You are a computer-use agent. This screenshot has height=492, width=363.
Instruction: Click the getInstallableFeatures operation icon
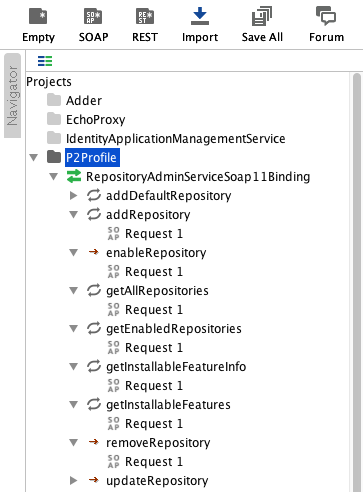(94, 404)
